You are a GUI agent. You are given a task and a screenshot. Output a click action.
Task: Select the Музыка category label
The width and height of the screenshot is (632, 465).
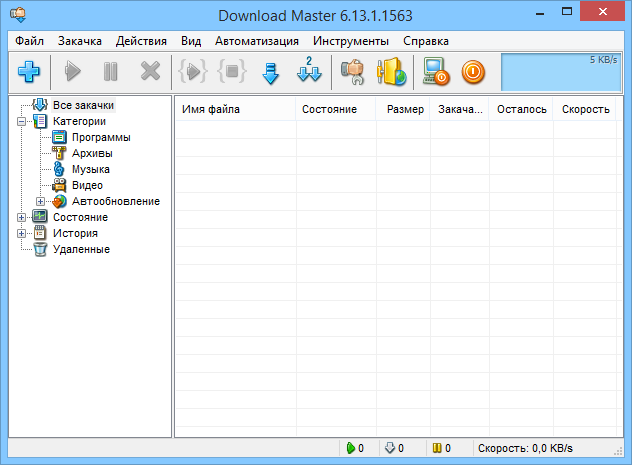(91, 169)
